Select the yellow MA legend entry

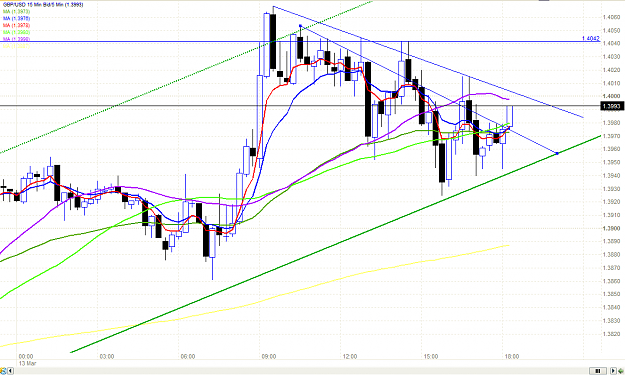(x=16, y=46)
